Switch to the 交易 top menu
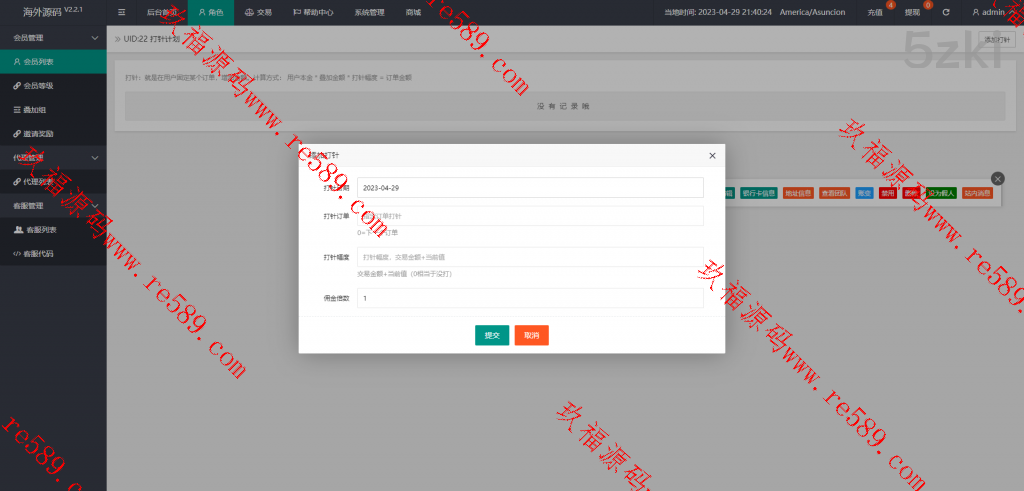The width and height of the screenshot is (1024, 491). pyautogui.click(x=258, y=12)
